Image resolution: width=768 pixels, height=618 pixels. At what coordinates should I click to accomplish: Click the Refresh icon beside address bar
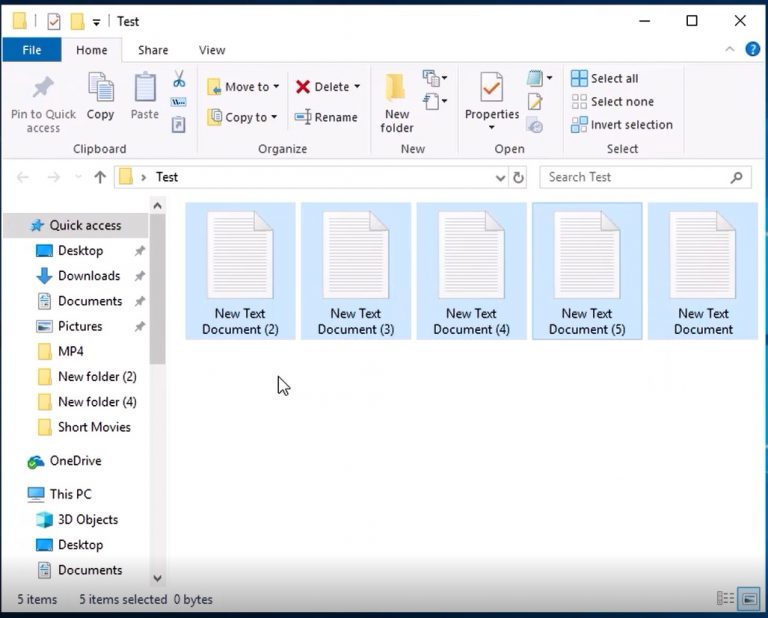pos(518,177)
